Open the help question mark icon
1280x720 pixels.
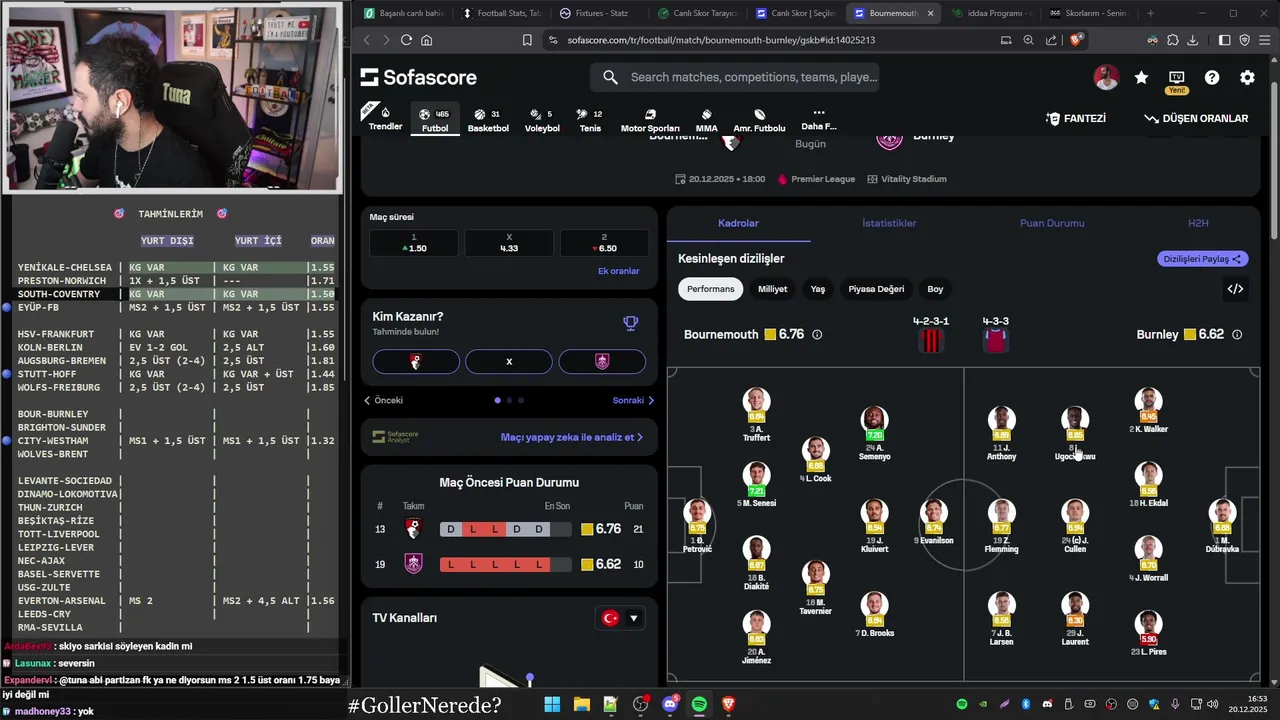[x=1212, y=77]
